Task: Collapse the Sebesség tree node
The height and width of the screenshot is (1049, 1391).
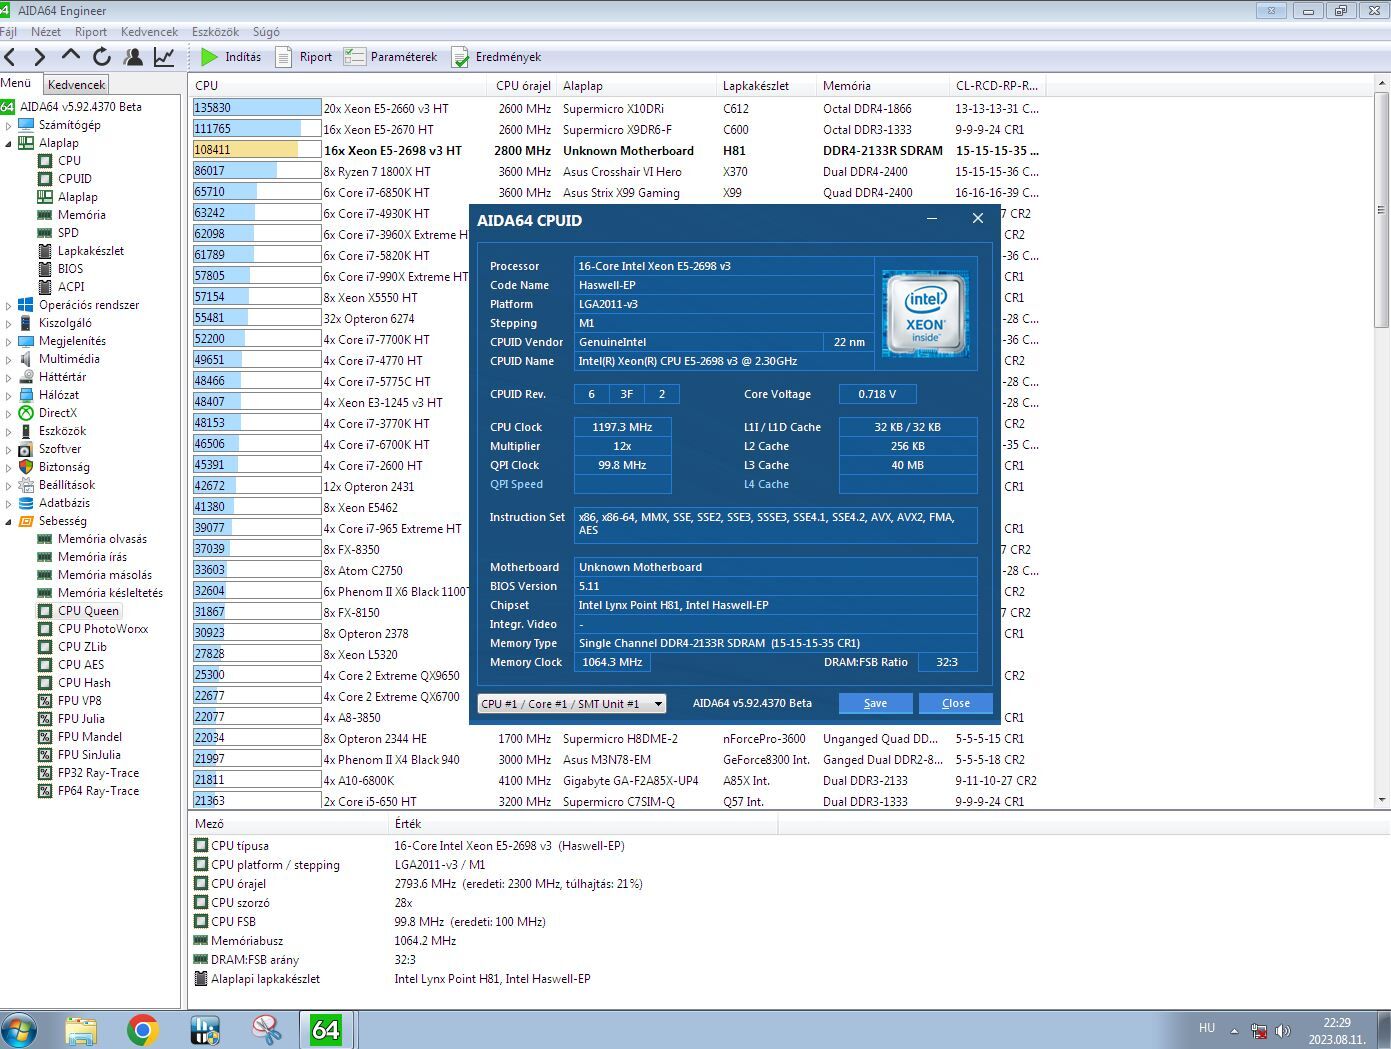Action: (x=8, y=521)
